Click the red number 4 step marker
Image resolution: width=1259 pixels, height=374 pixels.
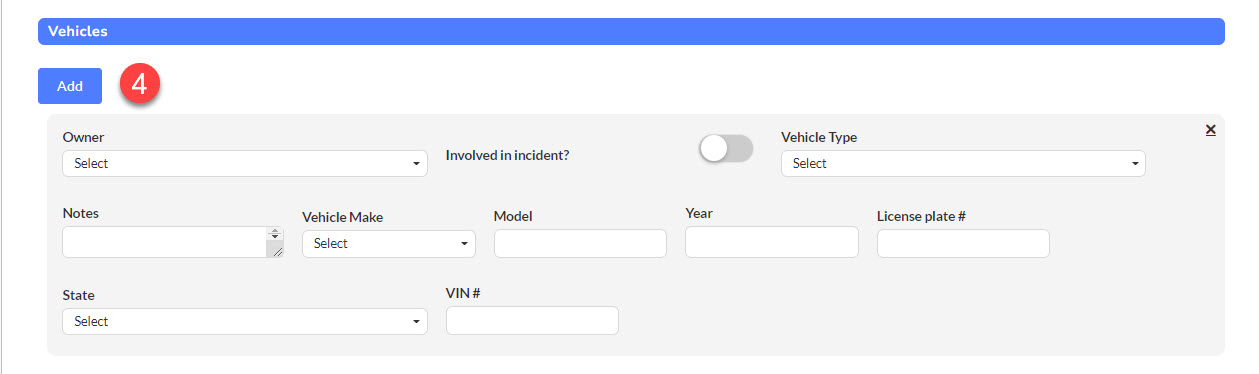(140, 86)
